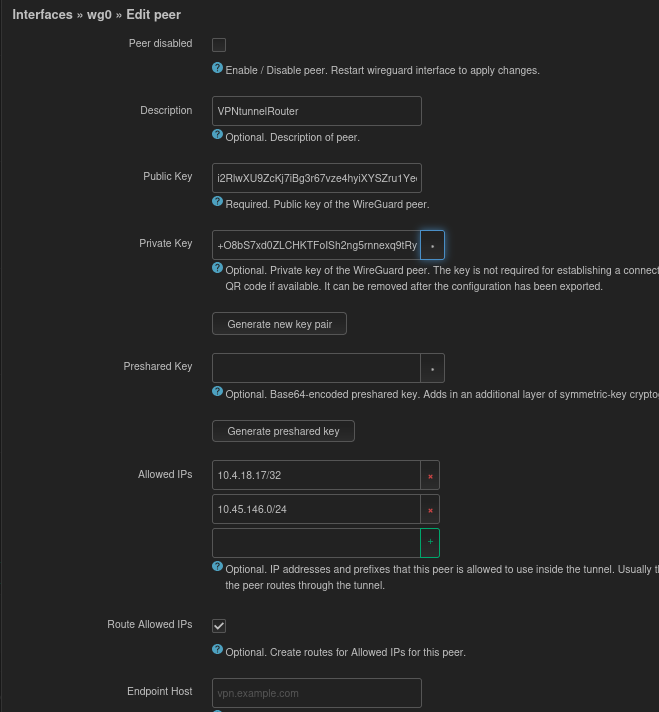659x712 pixels.
Task: Click help icon for Preshared Key hint
Action: [x=218, y=392]
